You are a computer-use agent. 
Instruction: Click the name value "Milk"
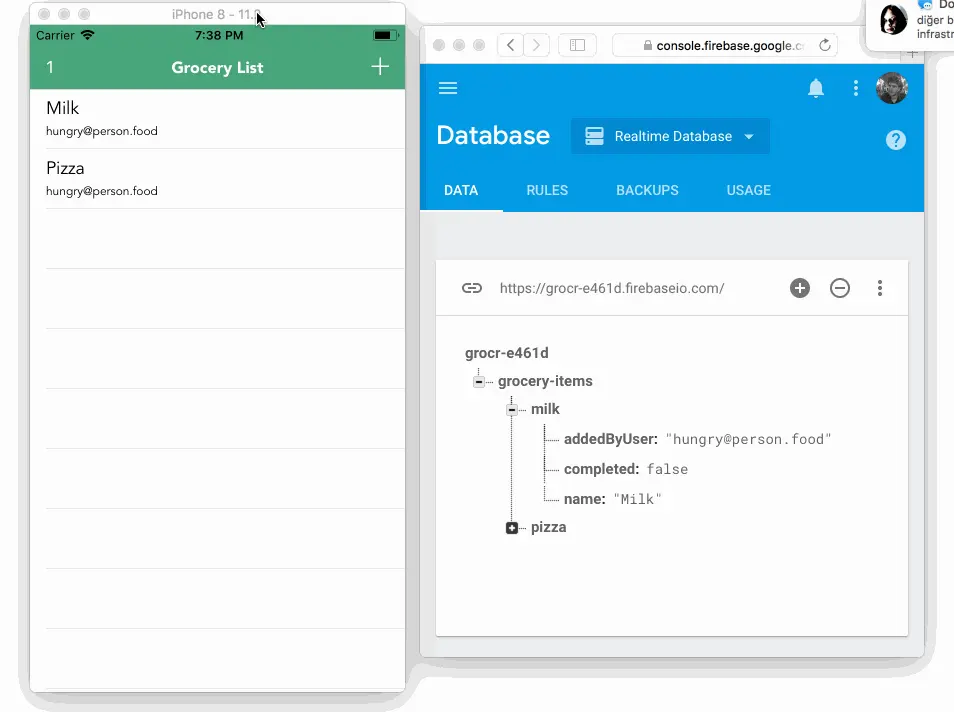pos(637,499)
